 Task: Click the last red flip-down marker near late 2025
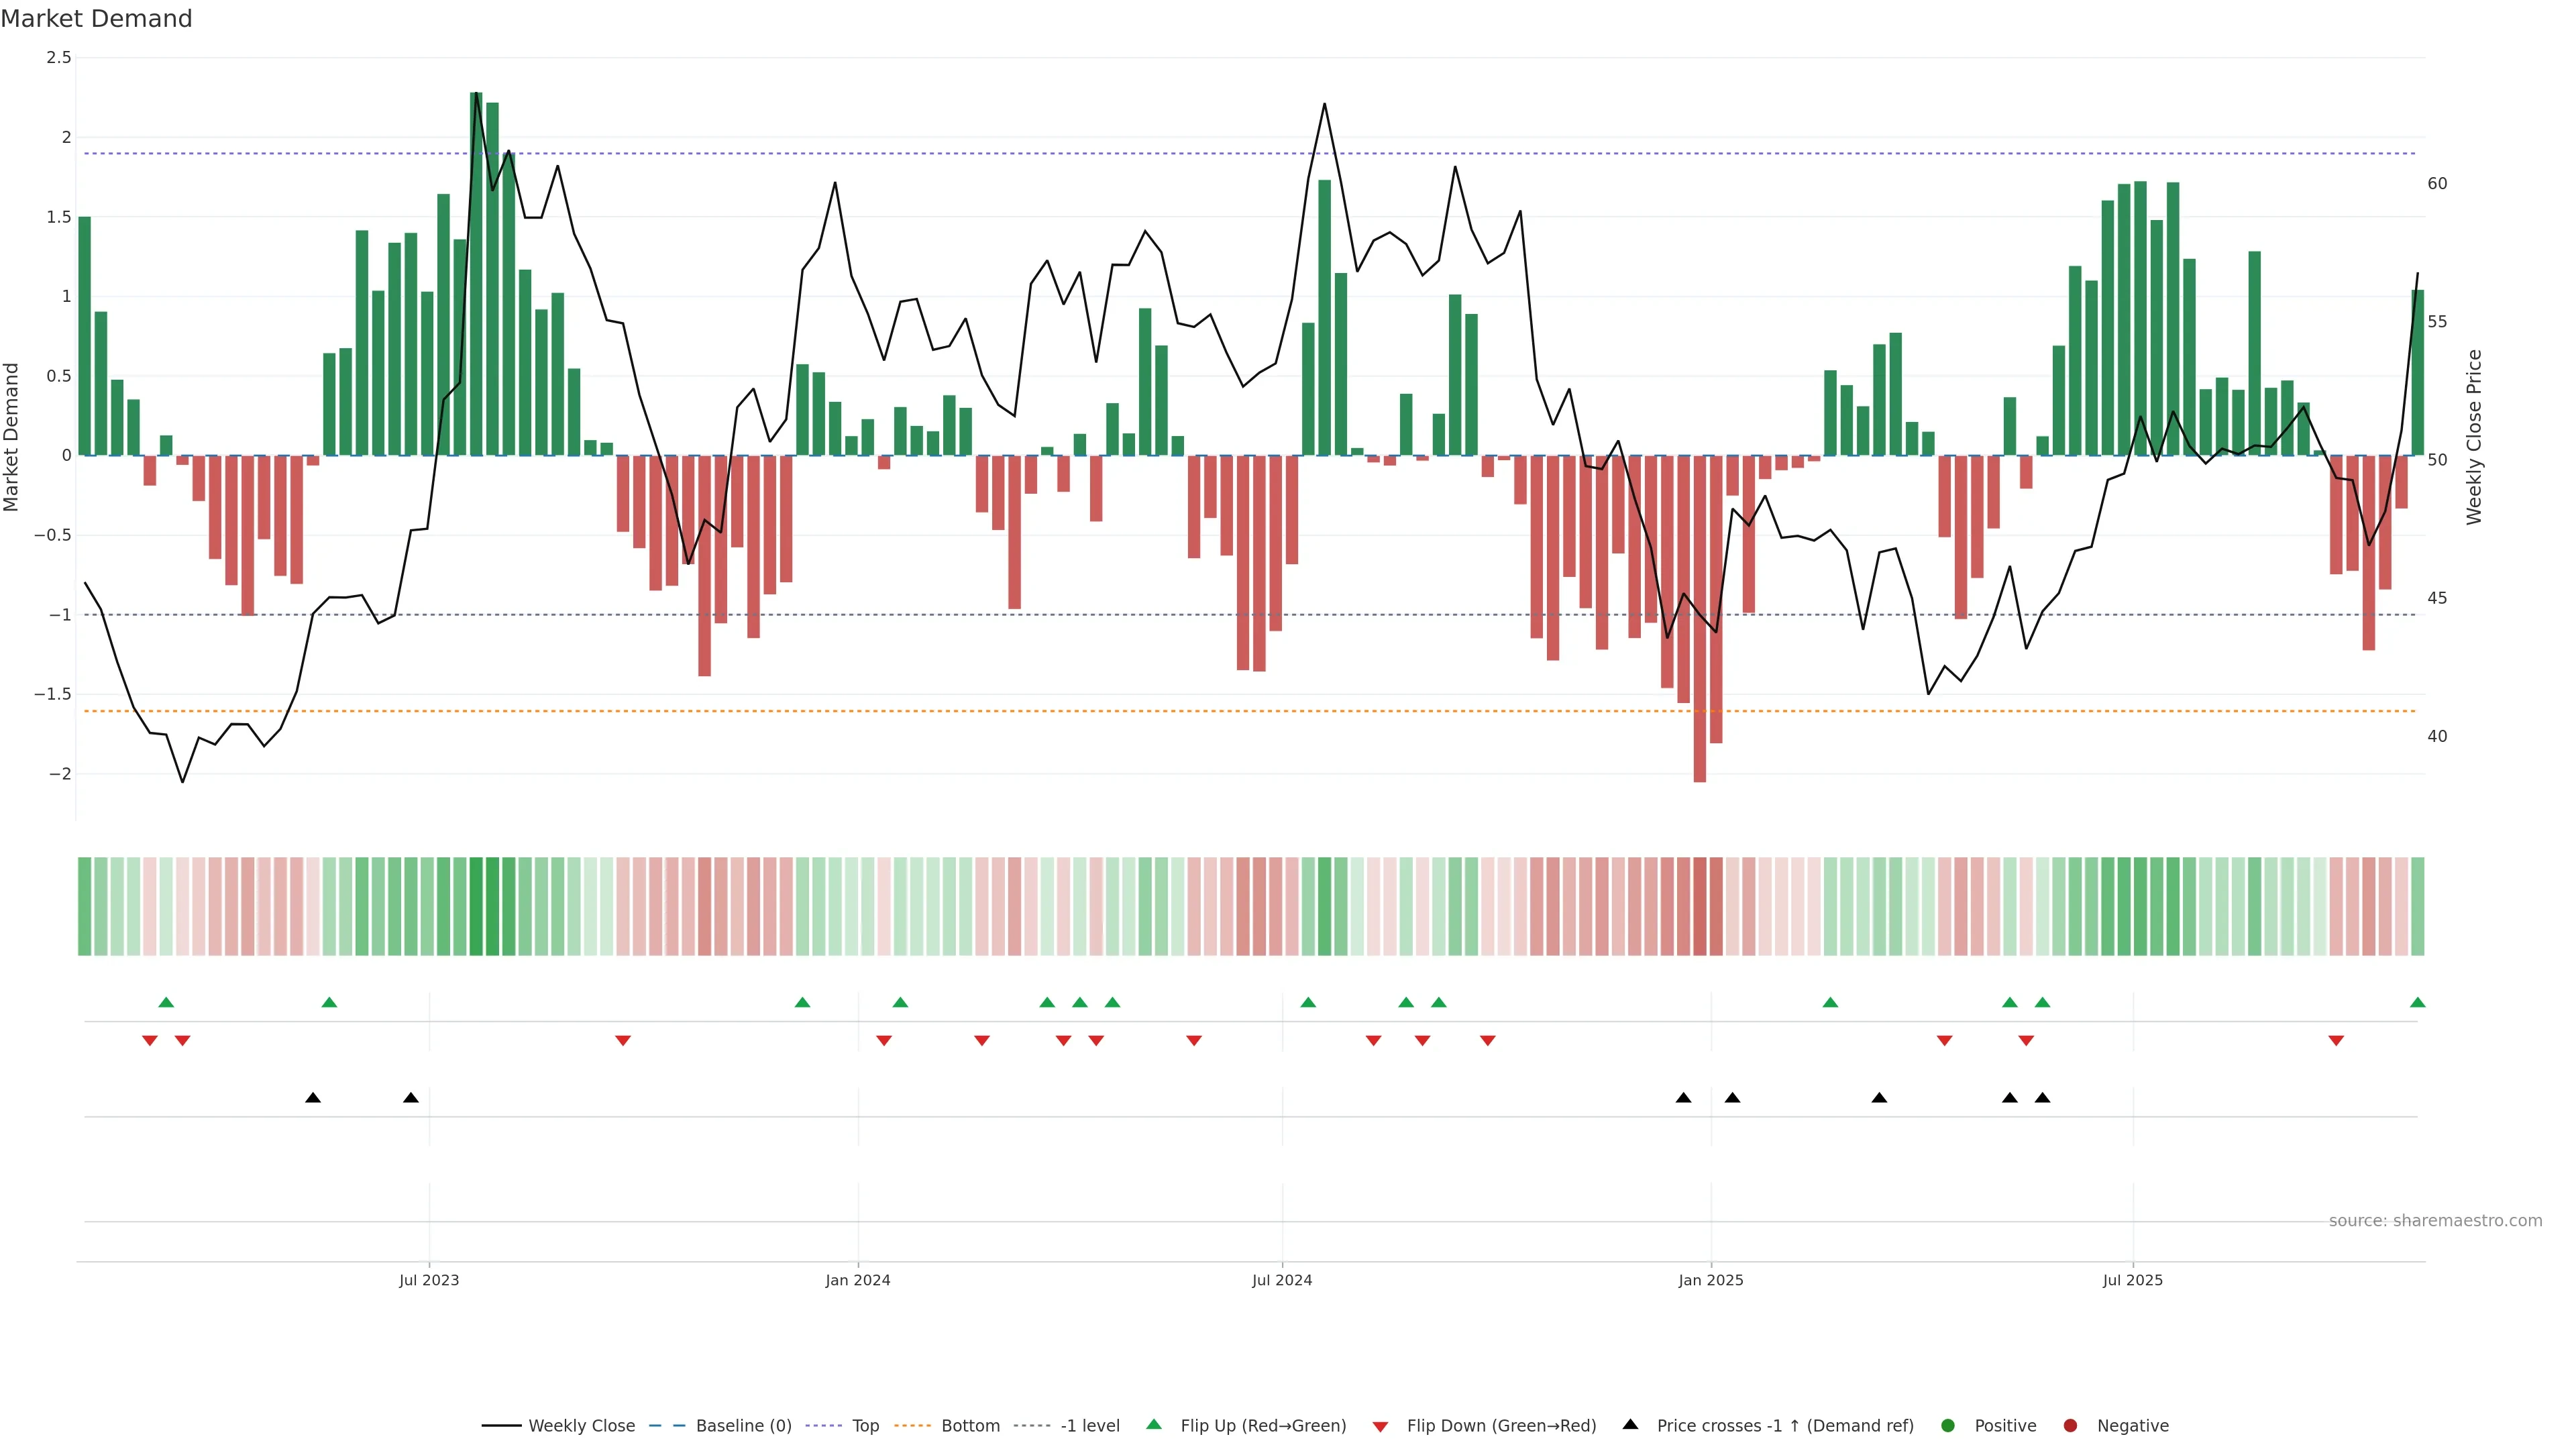2336,1041
